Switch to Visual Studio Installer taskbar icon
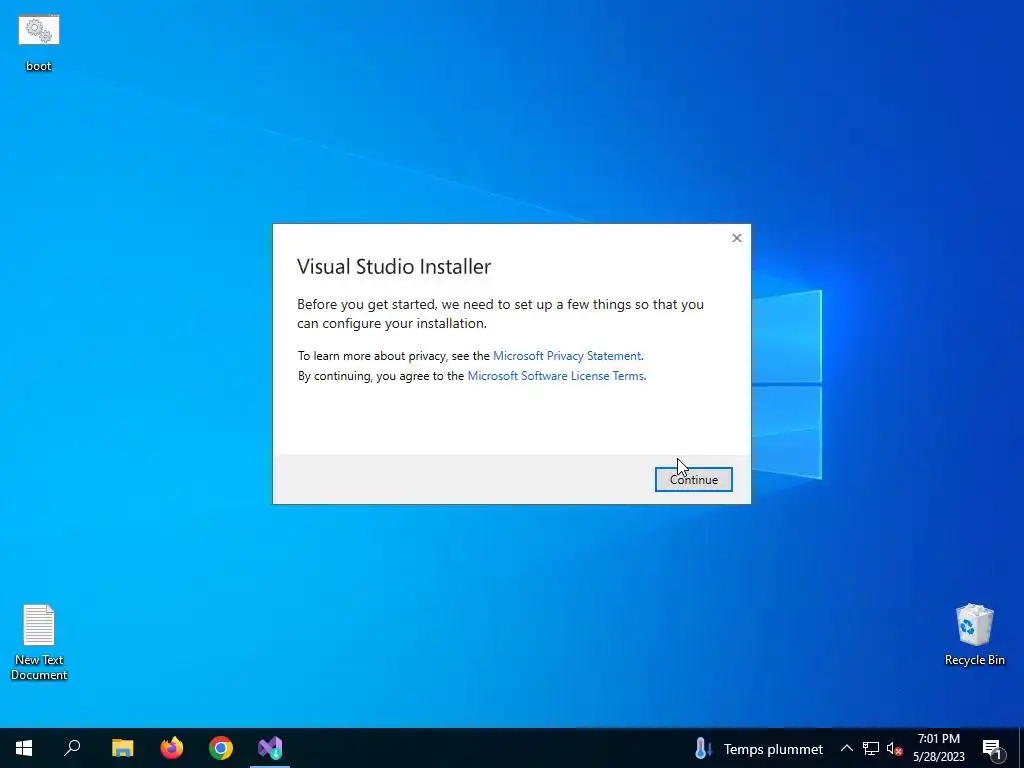This screenshot has height=768, width=1024. 270,748
